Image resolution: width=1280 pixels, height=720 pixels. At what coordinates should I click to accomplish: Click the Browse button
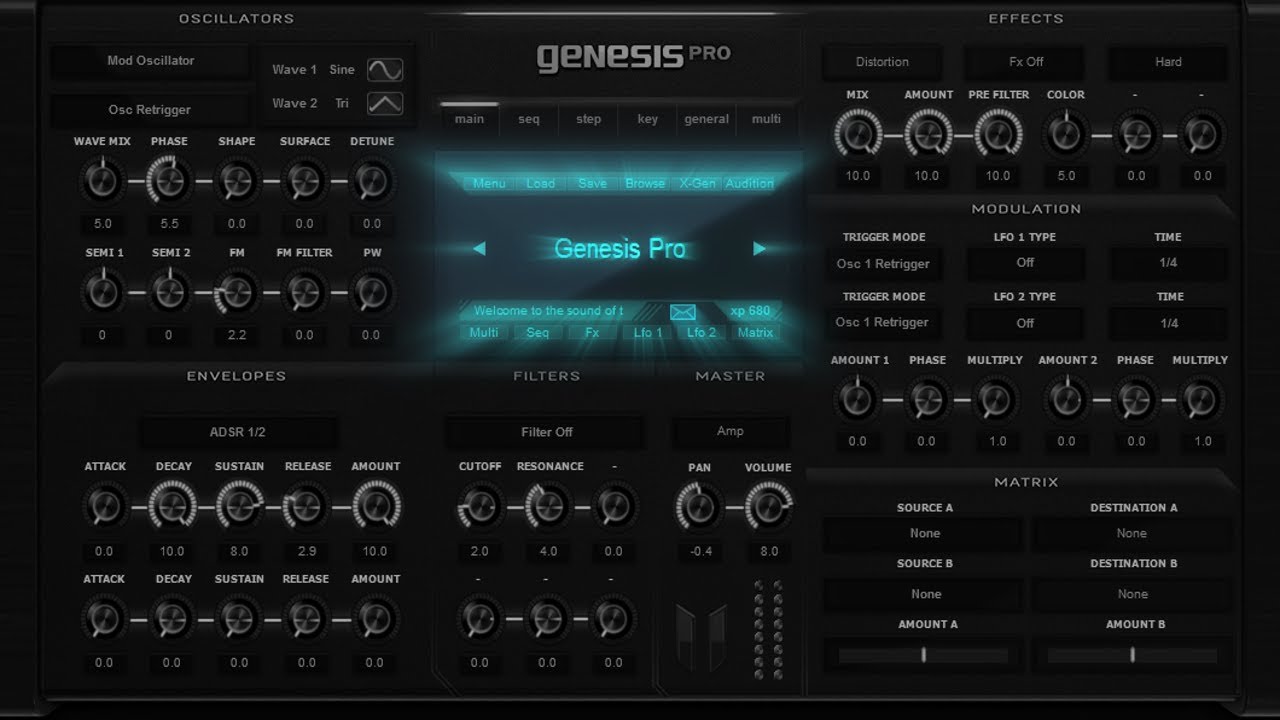[x=645, y=184]
